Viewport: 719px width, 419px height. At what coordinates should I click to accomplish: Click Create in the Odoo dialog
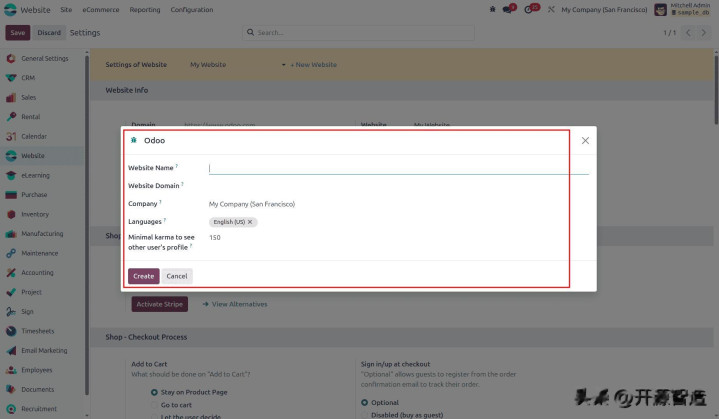[x=144, y=276]
